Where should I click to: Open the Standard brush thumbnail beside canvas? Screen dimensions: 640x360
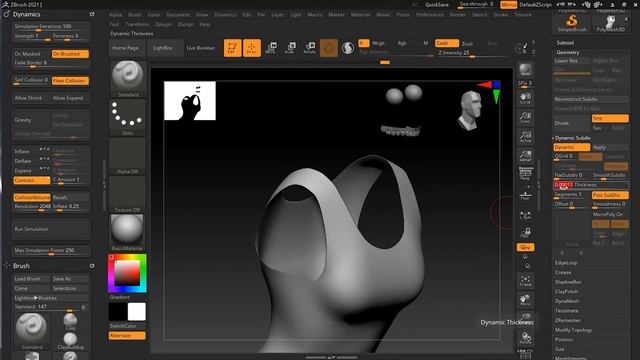pos(127,79)
